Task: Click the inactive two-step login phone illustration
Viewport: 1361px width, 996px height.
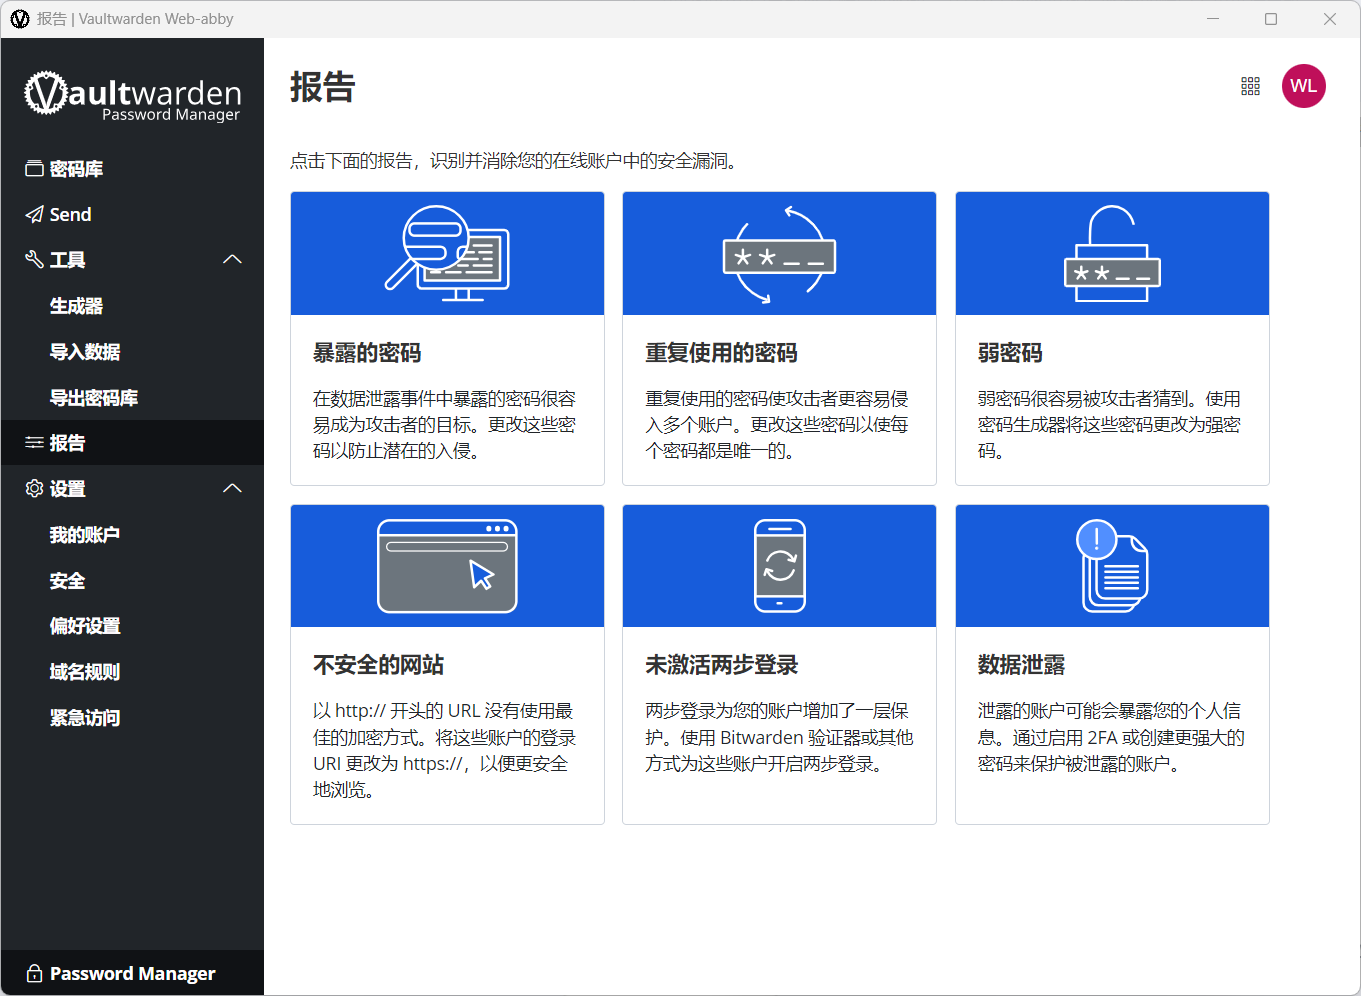Action: [780, 566]
